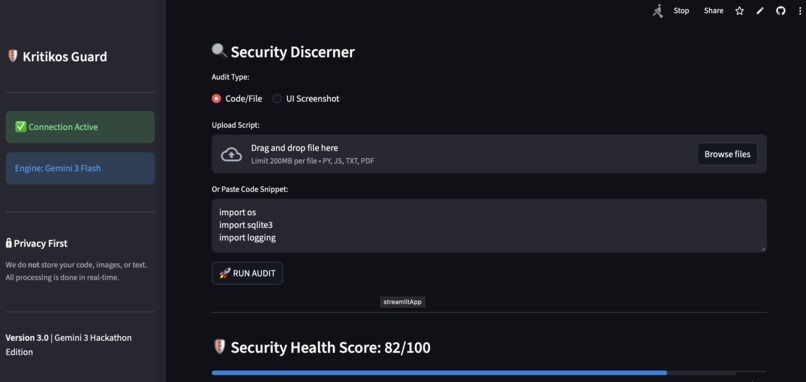Click the Kritikos Guard title
Screen dimensions: 806x382
tap(65, 57)
